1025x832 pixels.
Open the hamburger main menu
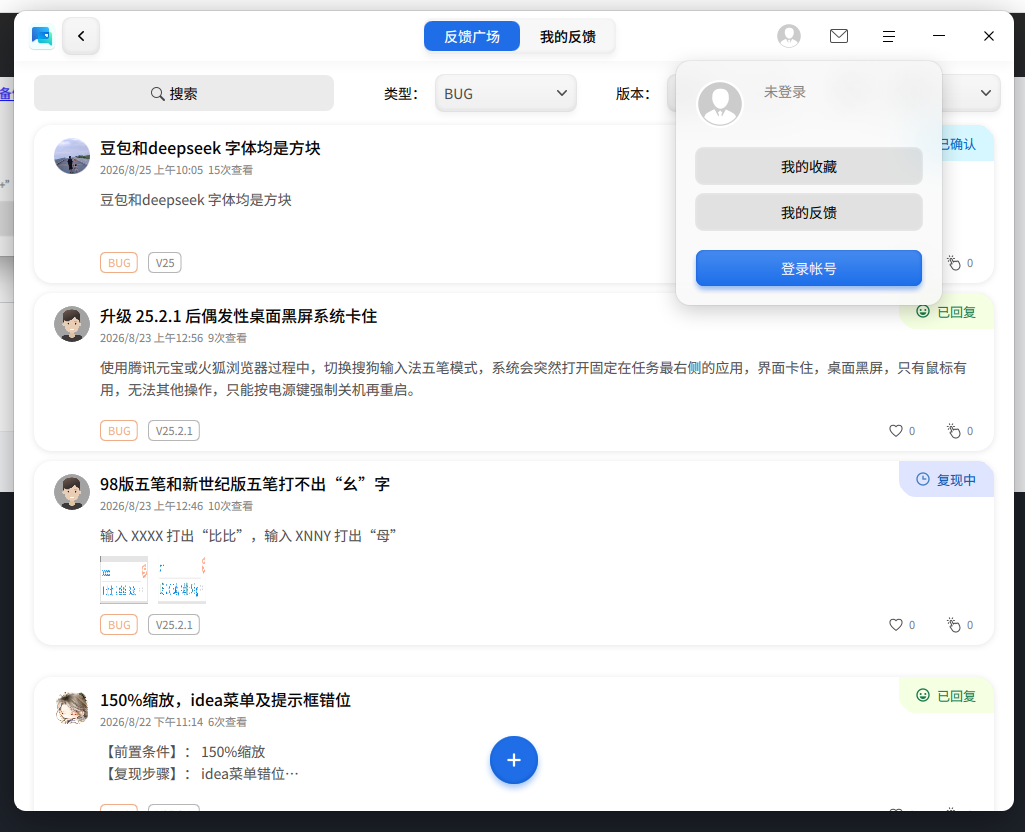click(x=888, y=37)
